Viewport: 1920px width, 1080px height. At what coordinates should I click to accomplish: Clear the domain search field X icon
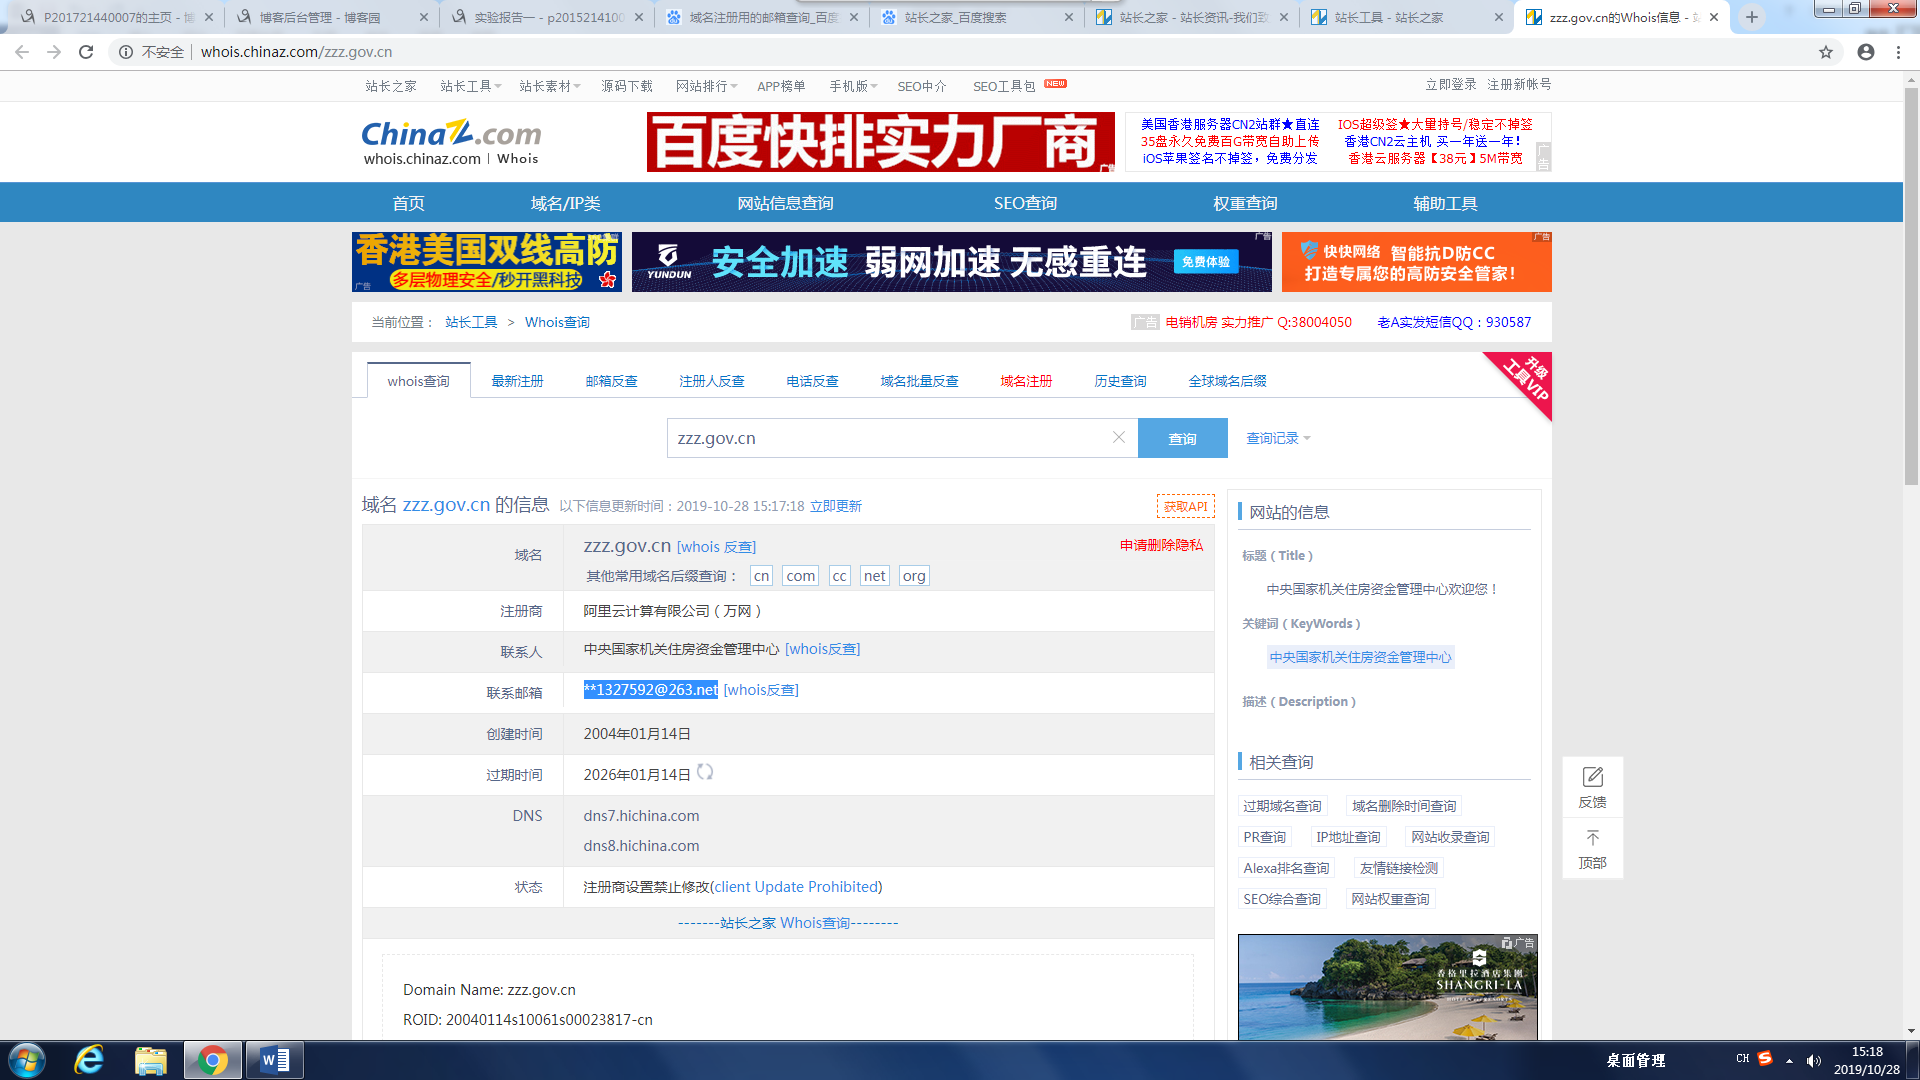pyautogui.click(x=1119, y=437)
